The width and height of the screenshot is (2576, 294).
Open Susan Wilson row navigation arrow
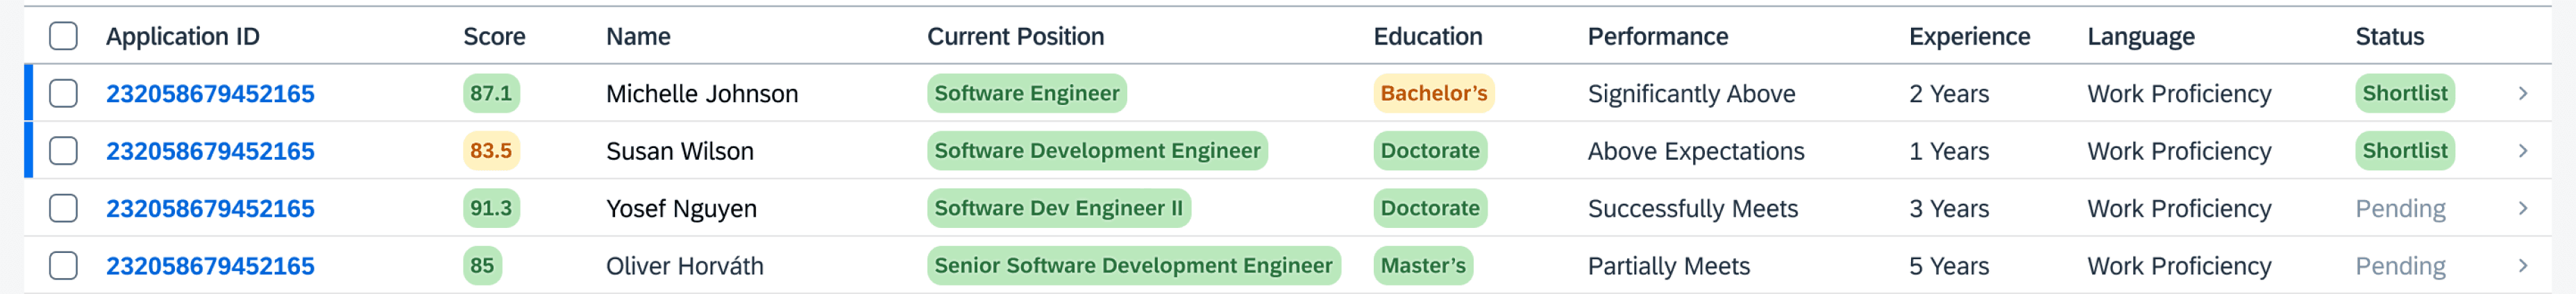click(x=2522, y=151)
